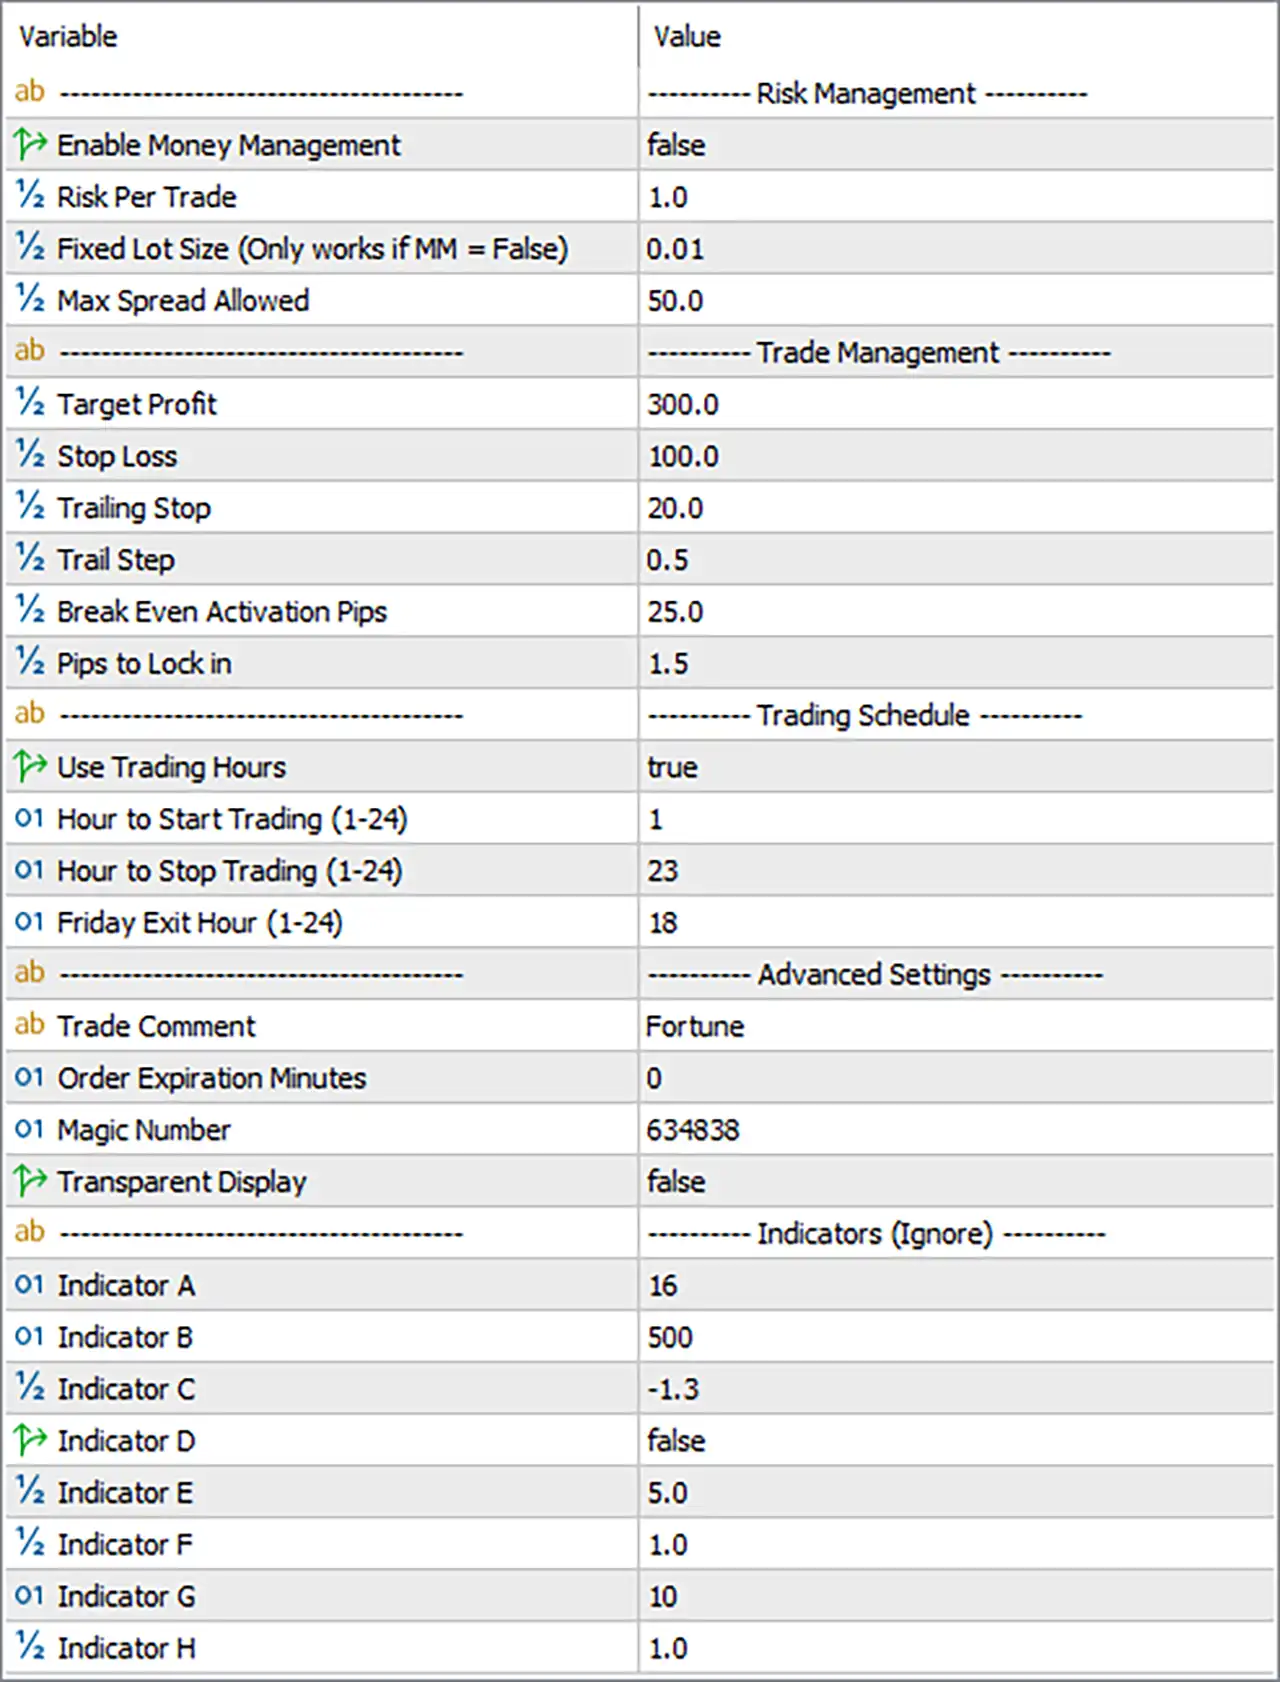Click the integer icon beside Magic Number
This screenshot has height=1682, width=1280.
pyautogui.click(x=30, y=1130)
